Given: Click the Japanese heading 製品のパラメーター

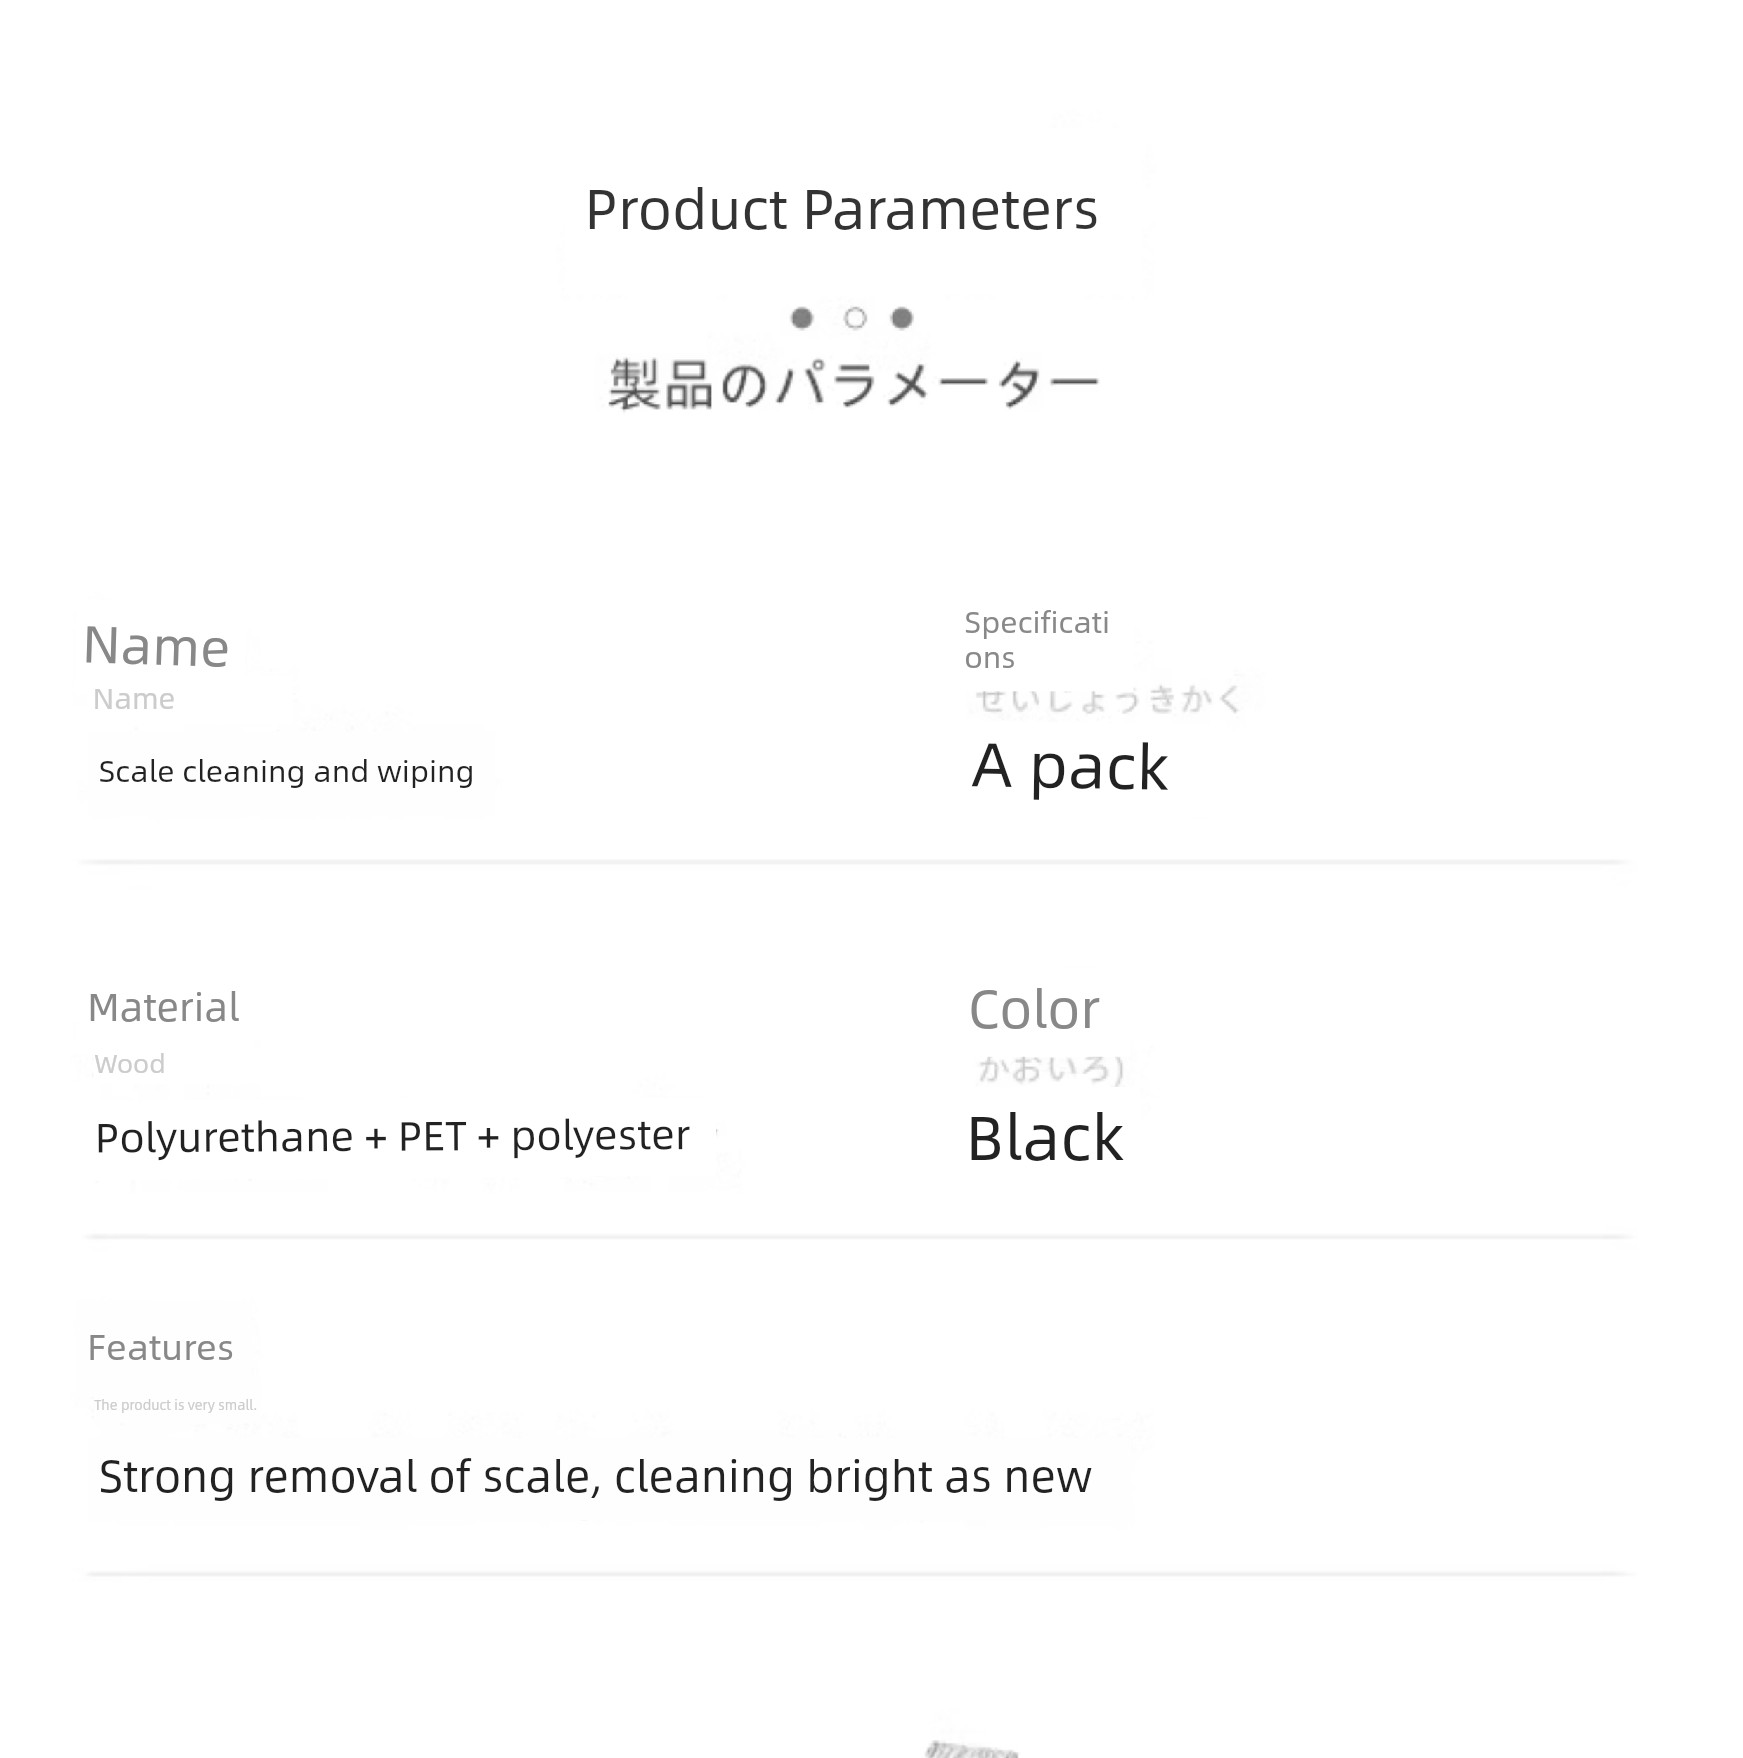Looking at the screenshot, I should [853, 386].
